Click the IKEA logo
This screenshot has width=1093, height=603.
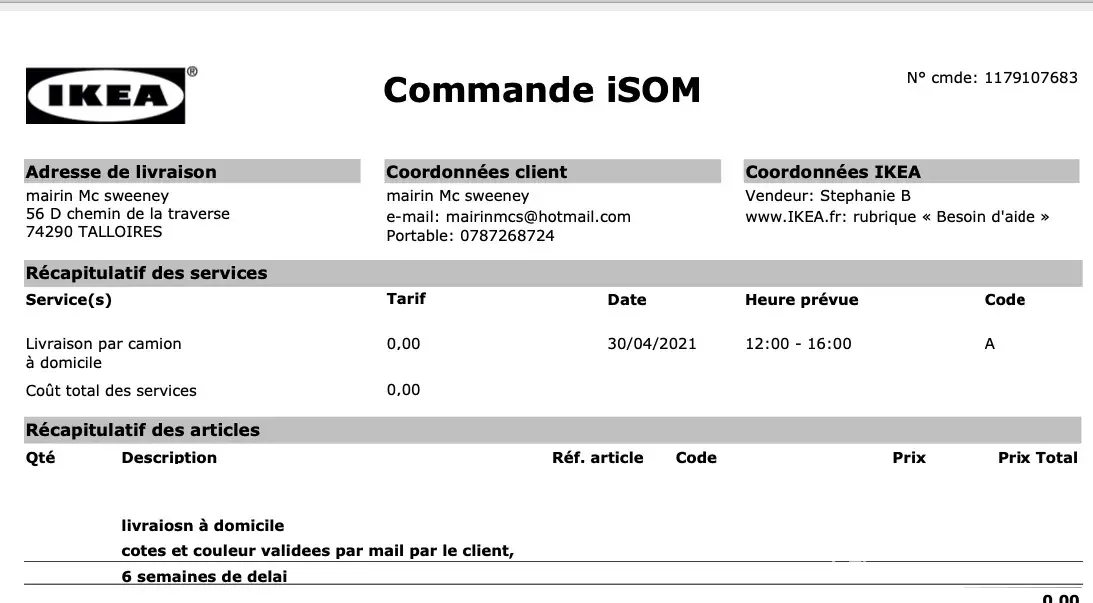(x=105, y=95)
